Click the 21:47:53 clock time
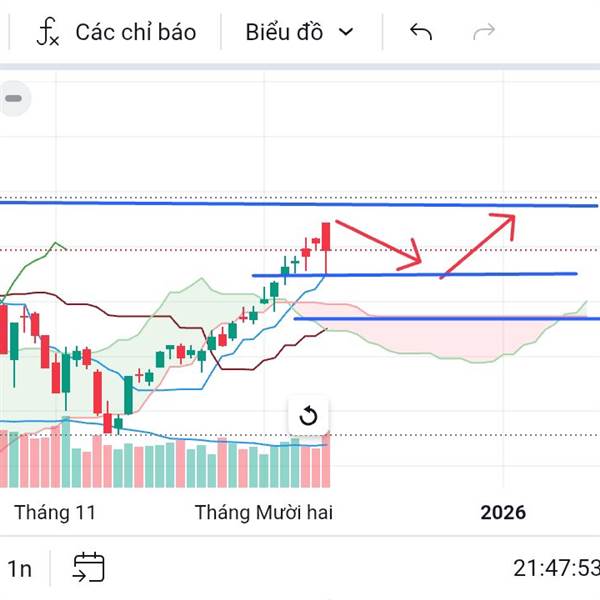This screenshot has width=600, height=600. 555,569
